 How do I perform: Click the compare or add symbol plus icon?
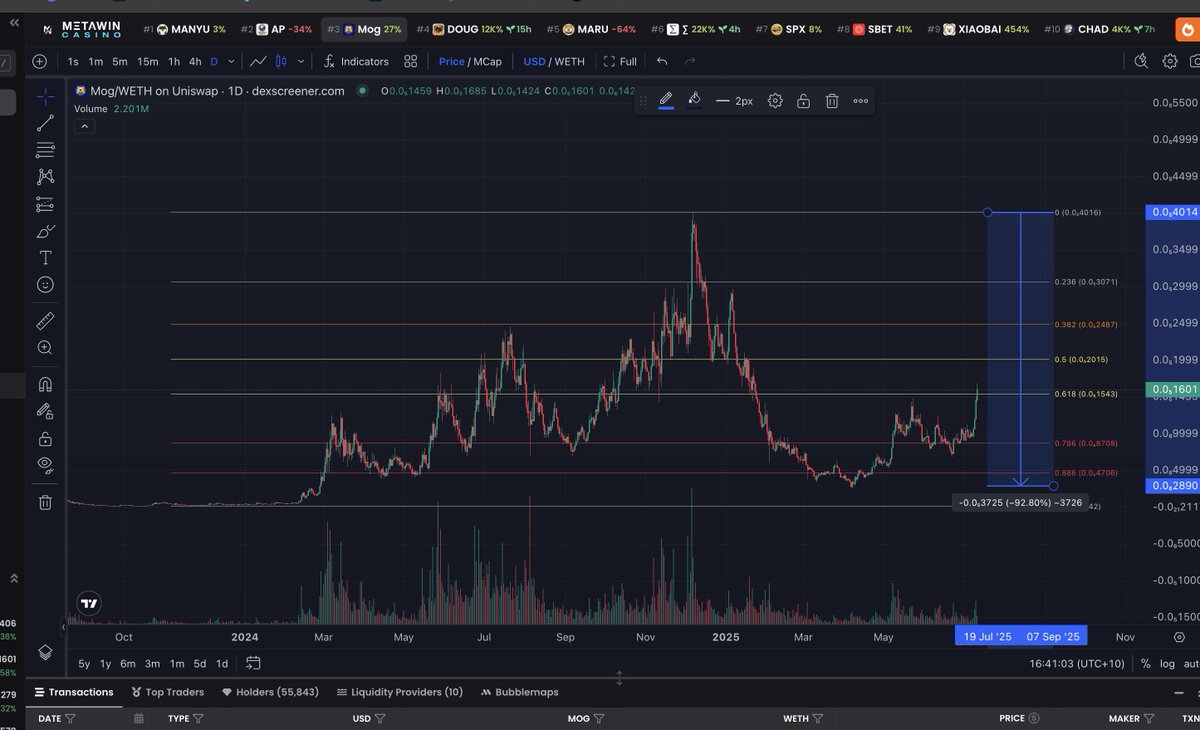pos(39,61)
